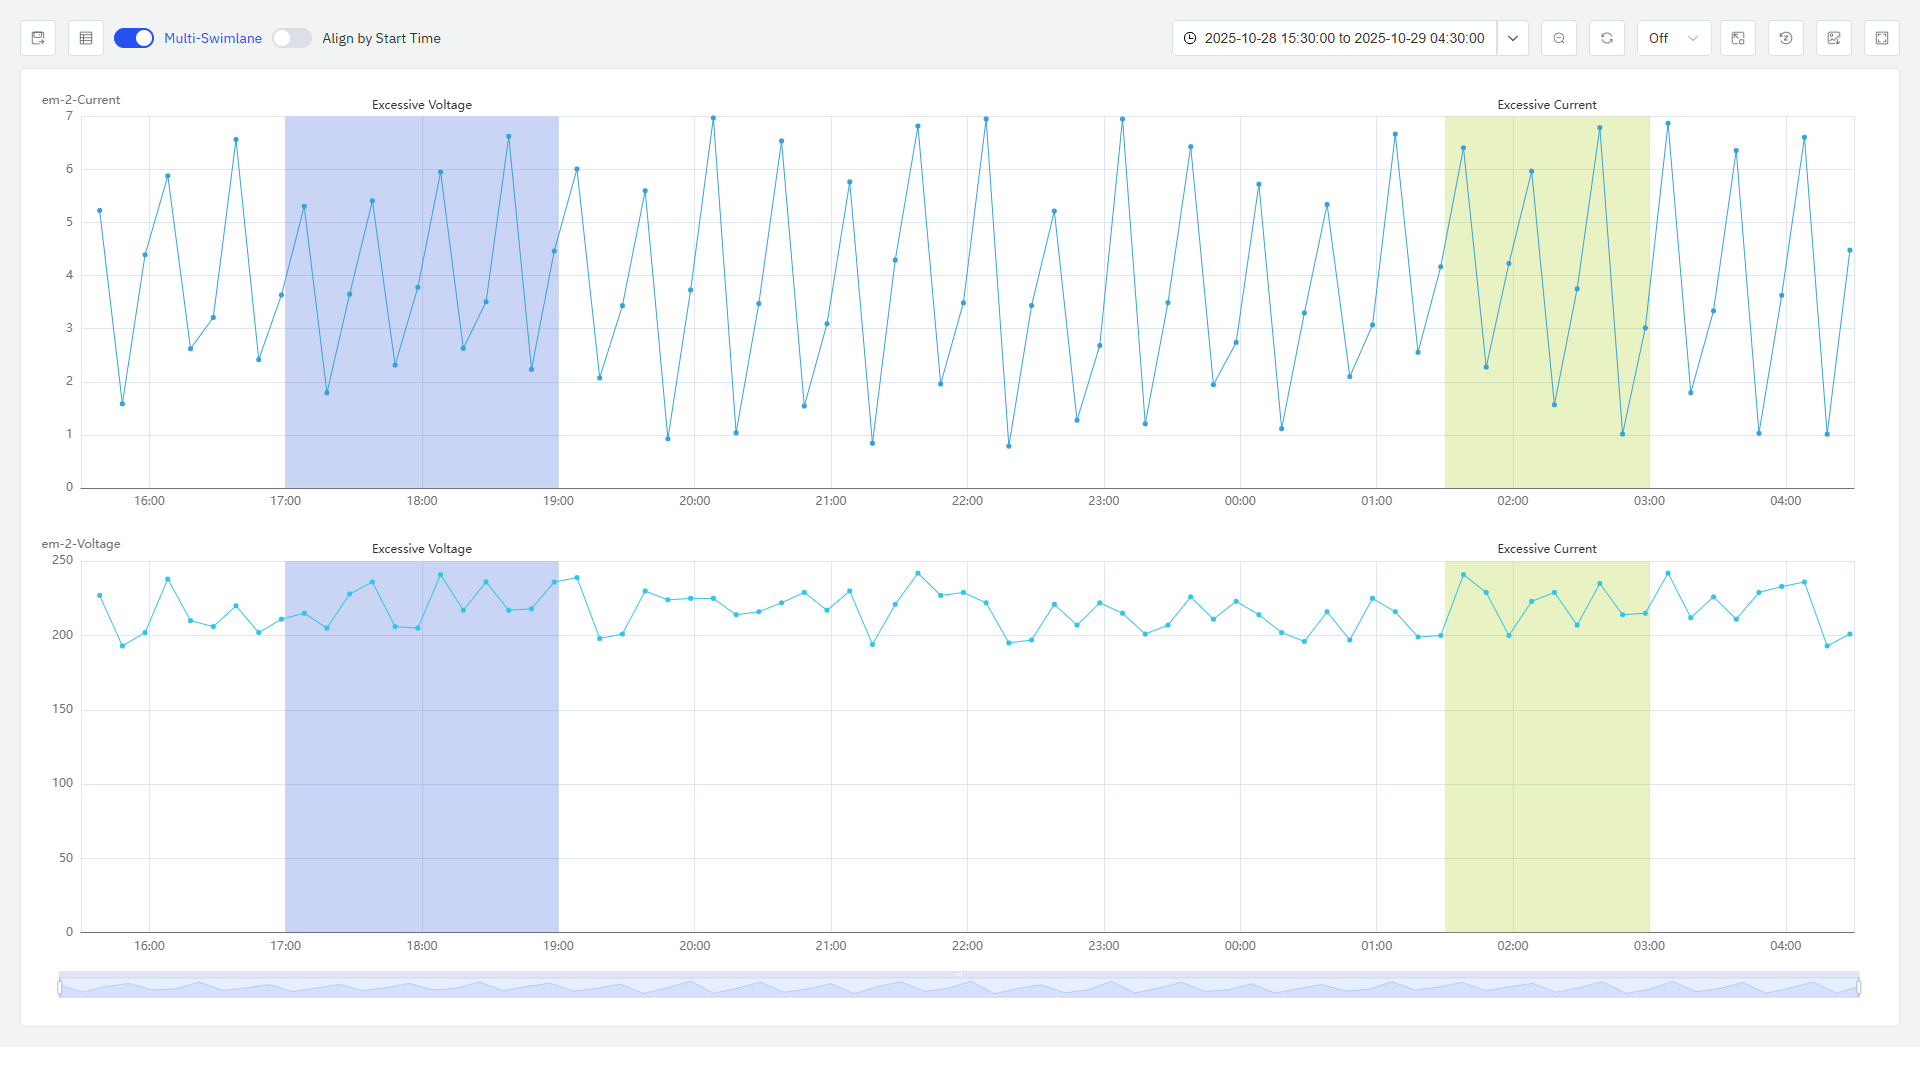Click the date range 2025-10-28 text field
The image size is (1920, 1065).
click(1345, 38)
